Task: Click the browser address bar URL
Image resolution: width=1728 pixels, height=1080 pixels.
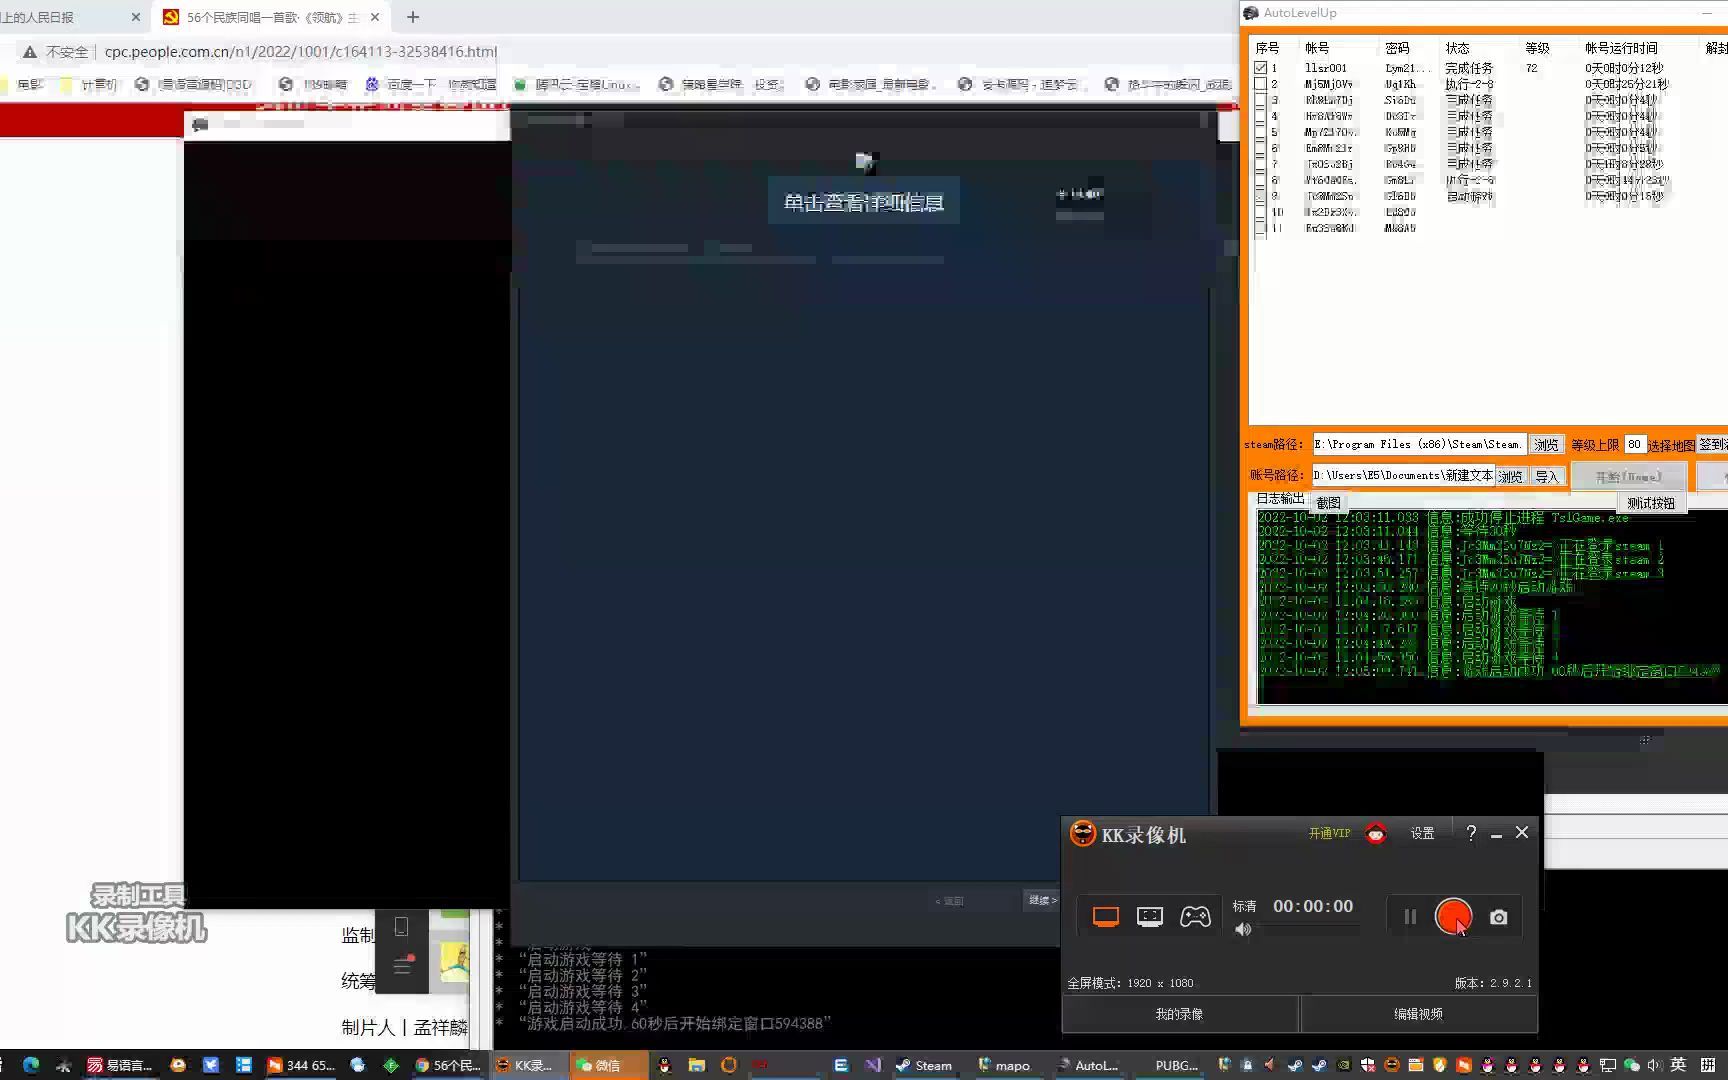Action: tap(300, 51)
